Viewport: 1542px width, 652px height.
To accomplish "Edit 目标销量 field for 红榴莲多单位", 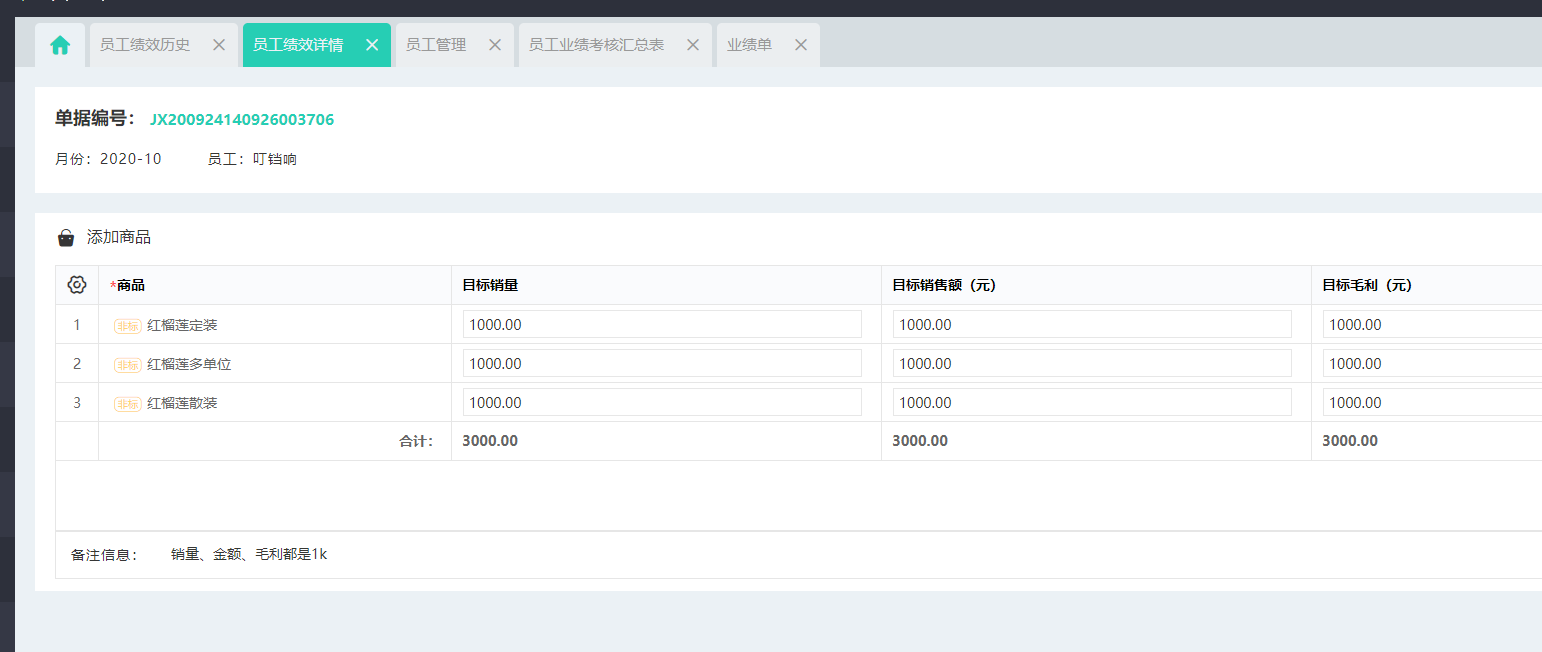I will pos(662,363).
